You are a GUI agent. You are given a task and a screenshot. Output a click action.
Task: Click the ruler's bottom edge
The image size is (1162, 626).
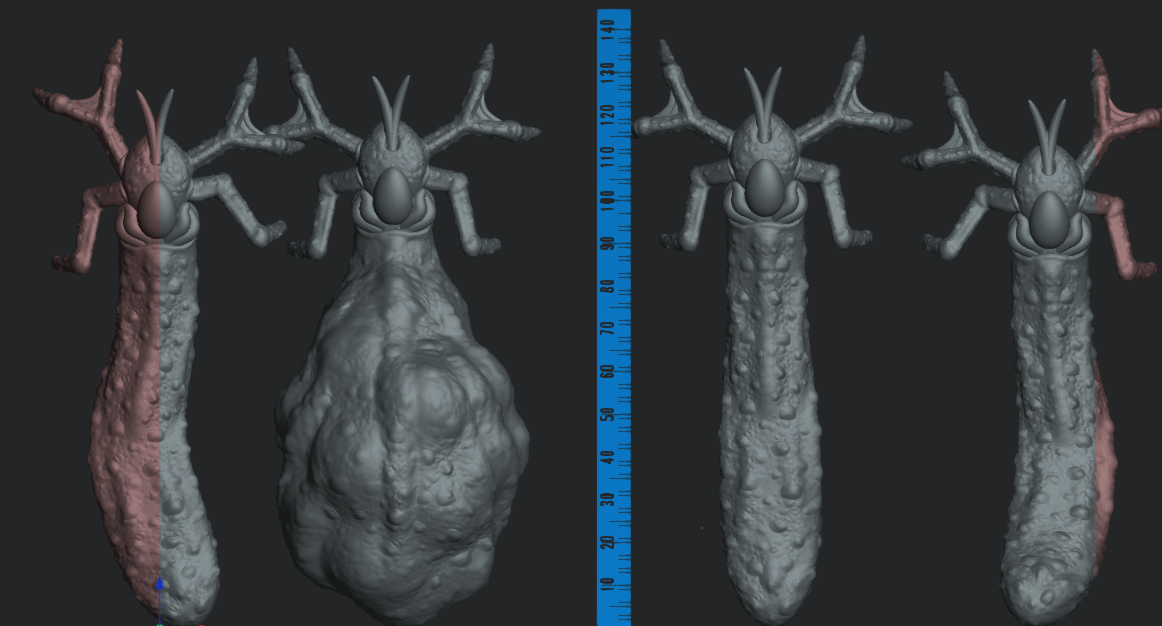[x=613, y=620]
